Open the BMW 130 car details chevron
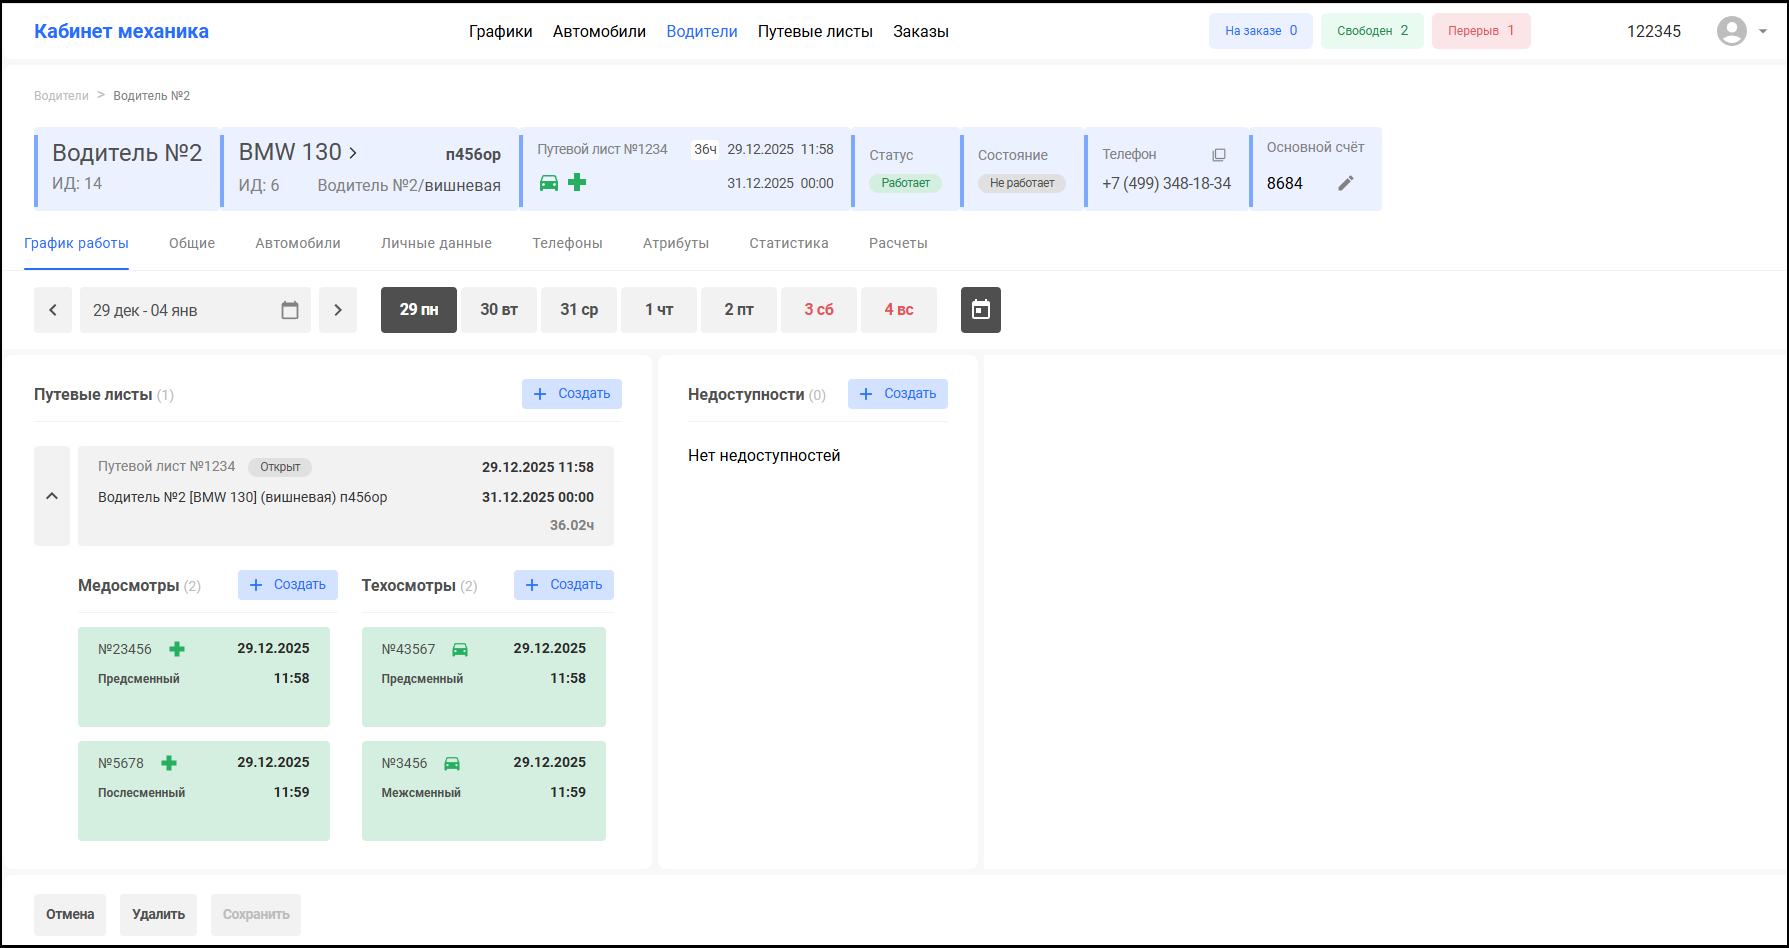This screenshot has height=948, width=1789. 353,153
